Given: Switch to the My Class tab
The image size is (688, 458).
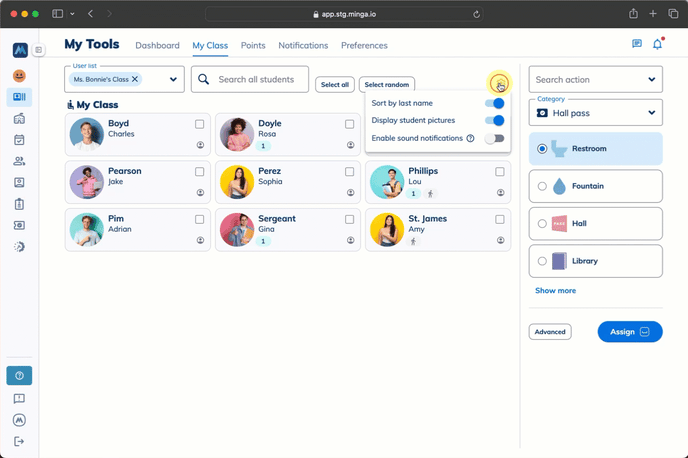Looking at the screenshot, I should tap(210, 45).
